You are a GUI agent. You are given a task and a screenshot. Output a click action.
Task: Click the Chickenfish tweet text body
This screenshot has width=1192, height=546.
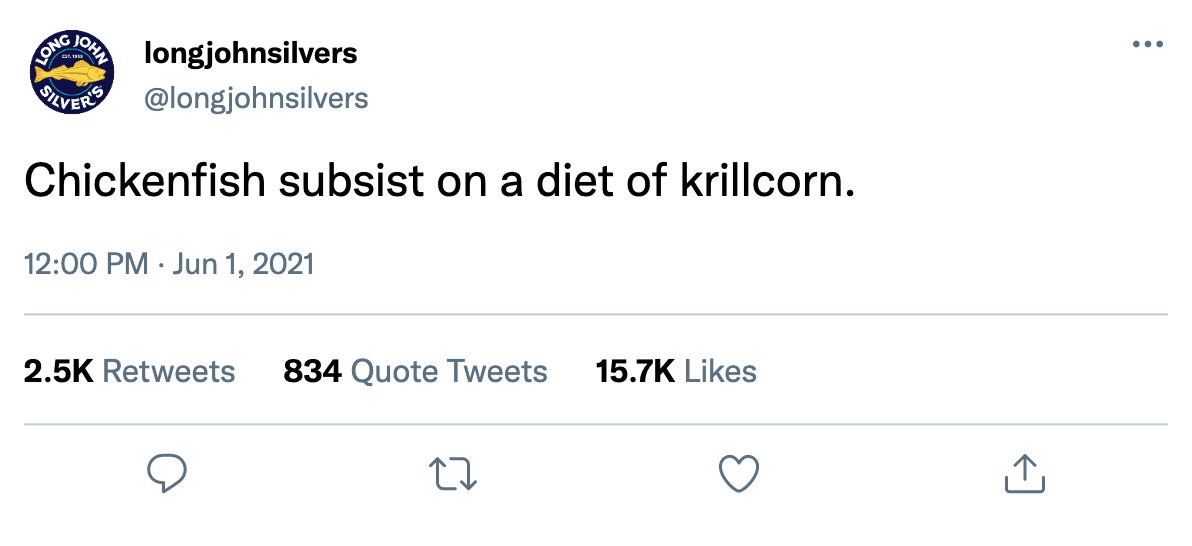coord(439,183)
